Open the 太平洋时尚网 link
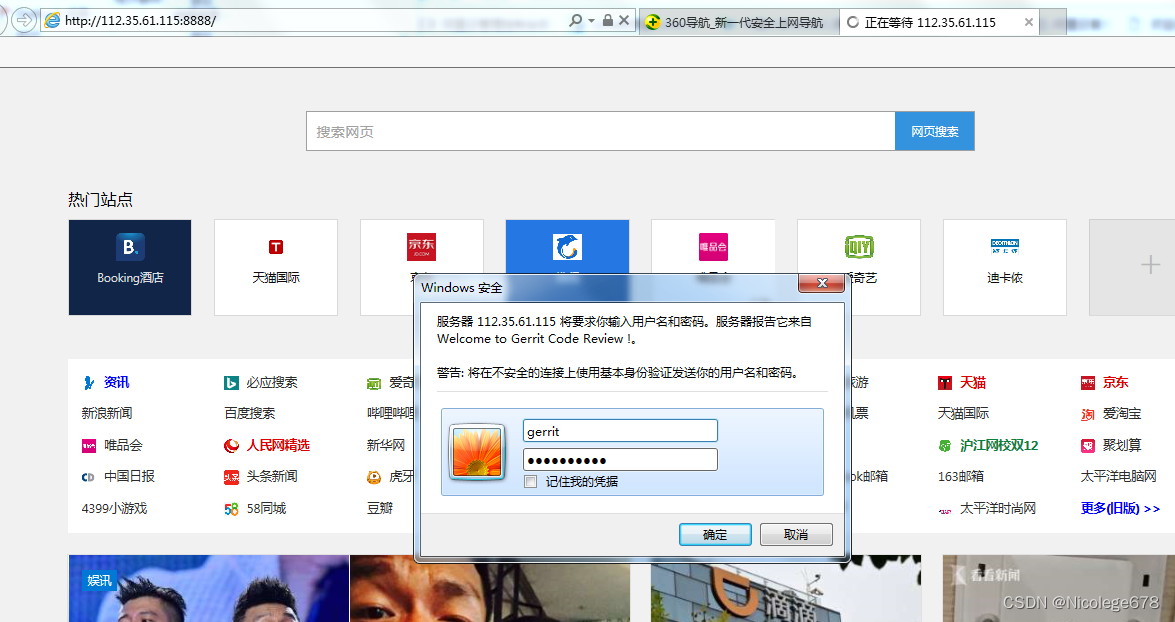1175x622 pixels. coord(997,508)
